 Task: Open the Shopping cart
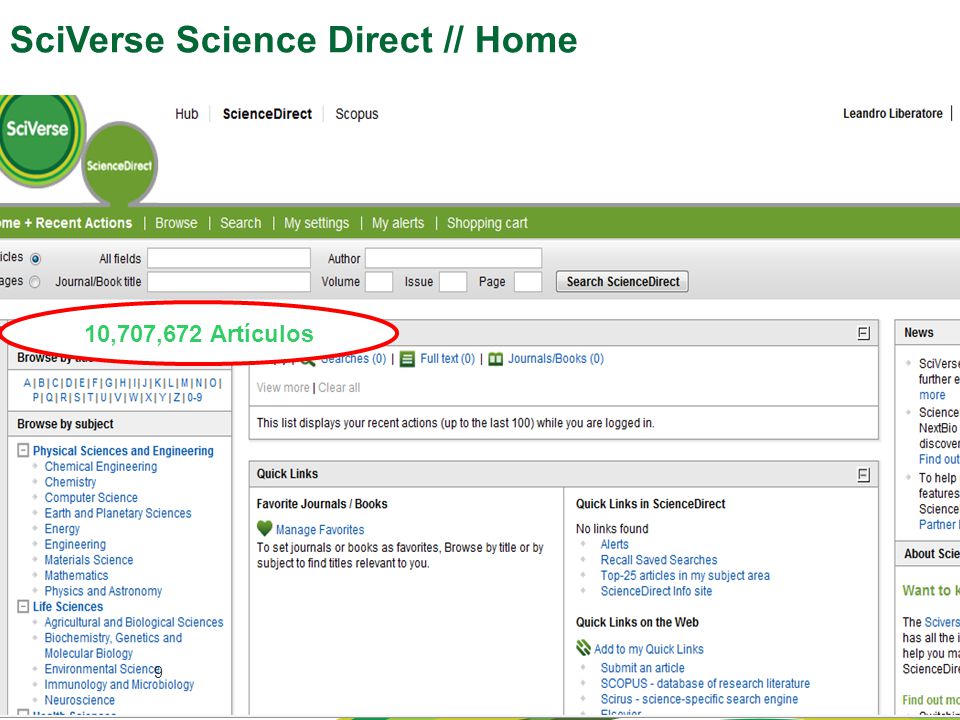point(487,223)
